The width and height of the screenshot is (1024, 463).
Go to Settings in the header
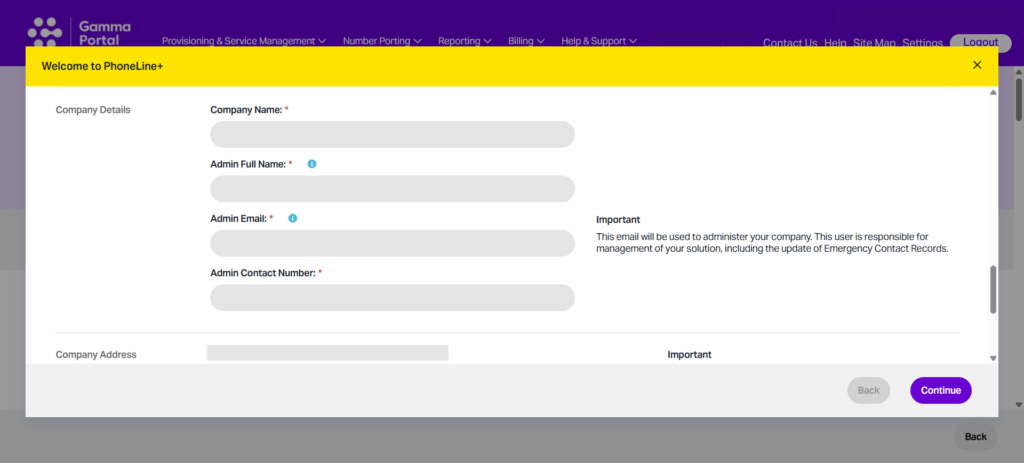(922, 42)
